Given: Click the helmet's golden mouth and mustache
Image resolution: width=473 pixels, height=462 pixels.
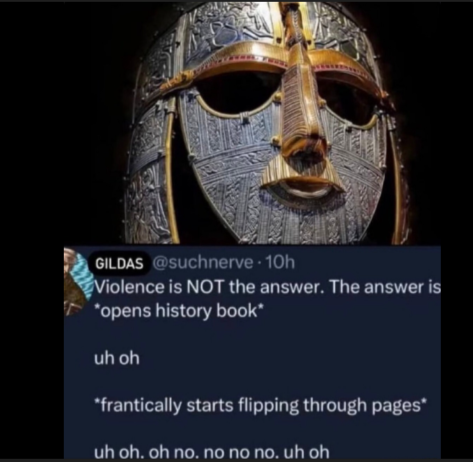Looking at the screenshot, I should [302, 180].
